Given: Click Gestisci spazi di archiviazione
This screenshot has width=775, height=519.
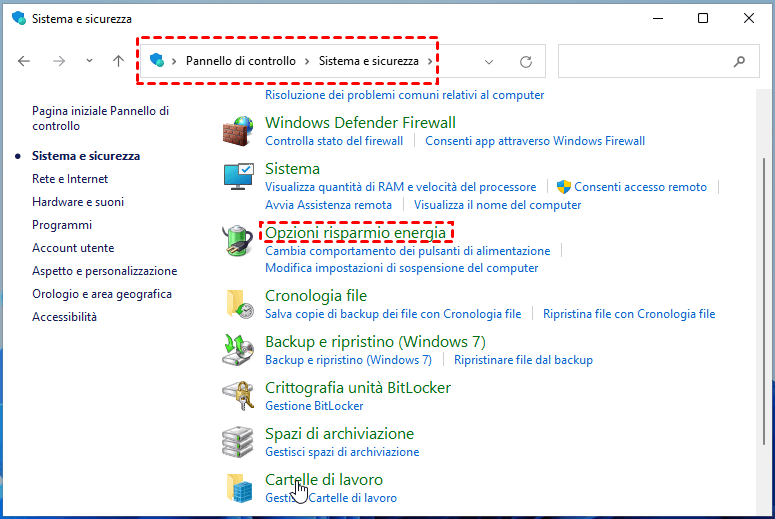Looking at the screenshot, I should pyautogui.click(x=342, y=452).
